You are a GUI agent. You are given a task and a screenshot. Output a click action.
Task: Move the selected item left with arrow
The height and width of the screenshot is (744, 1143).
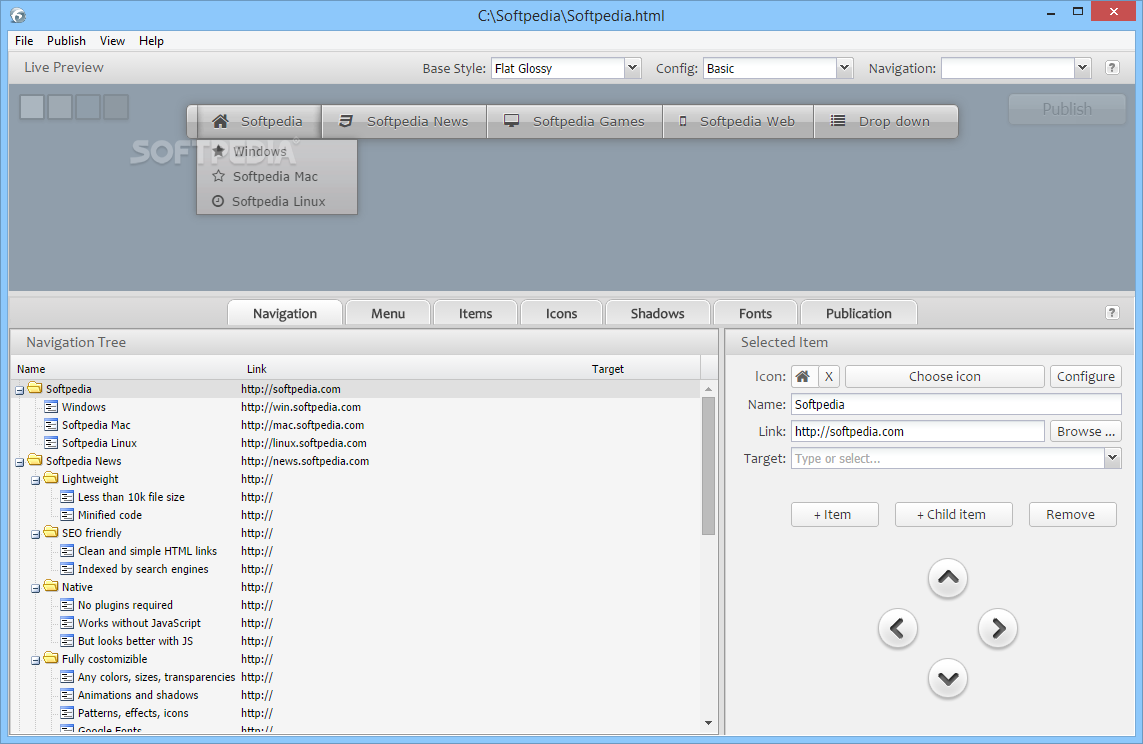coord(897,628)
